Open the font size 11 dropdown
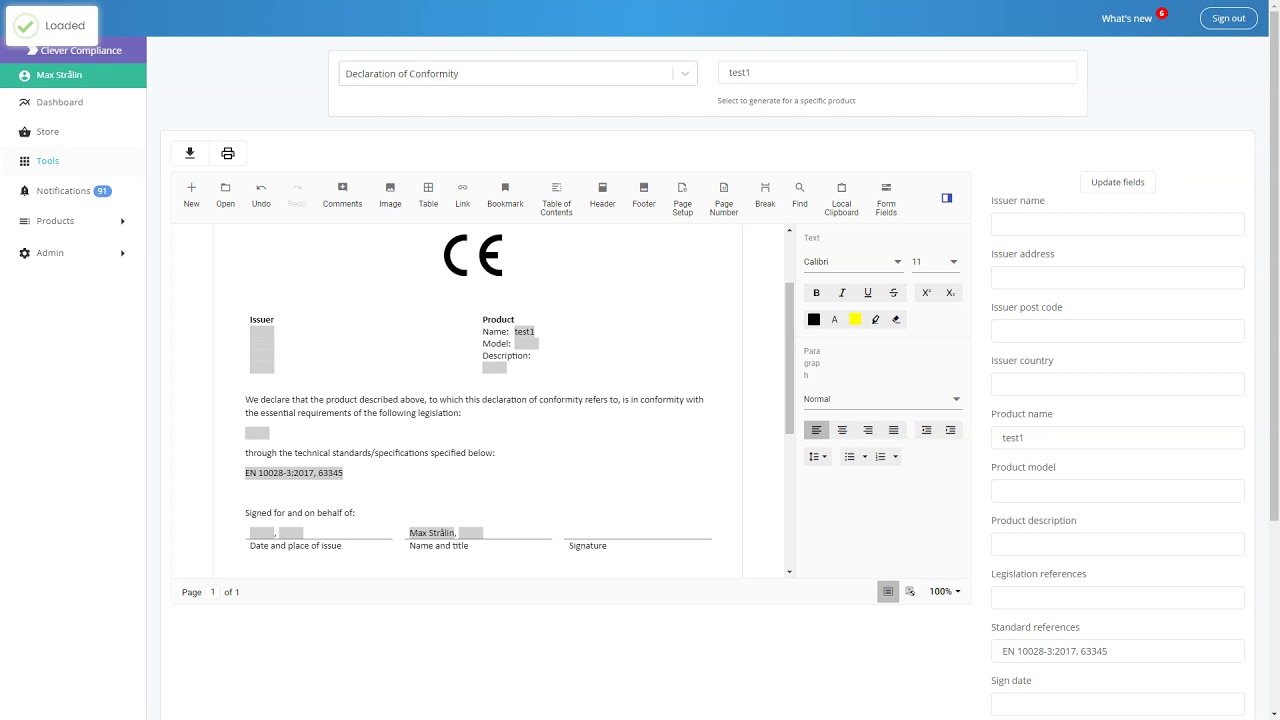 (935, 262)
